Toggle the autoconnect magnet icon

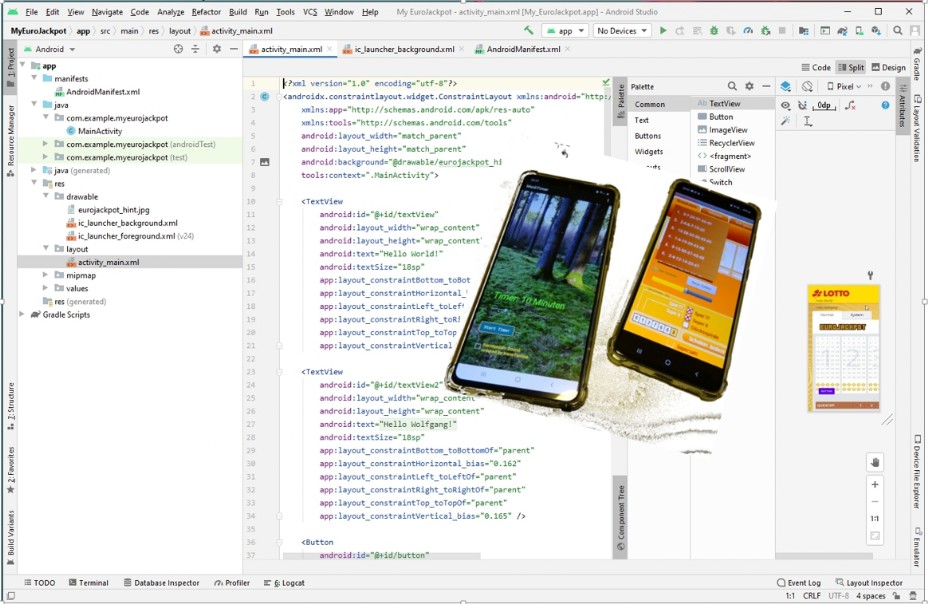pyautogui.click(x=804, y=105)
